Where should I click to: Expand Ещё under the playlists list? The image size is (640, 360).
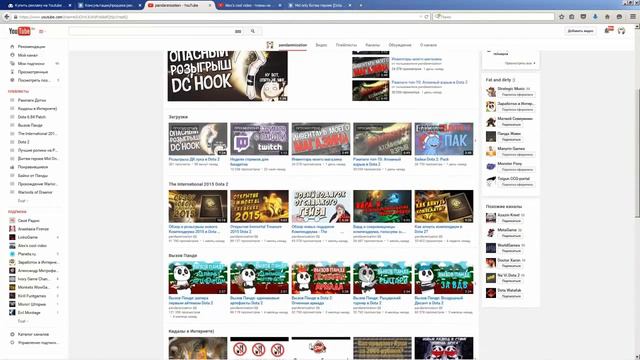click(22, 201)
